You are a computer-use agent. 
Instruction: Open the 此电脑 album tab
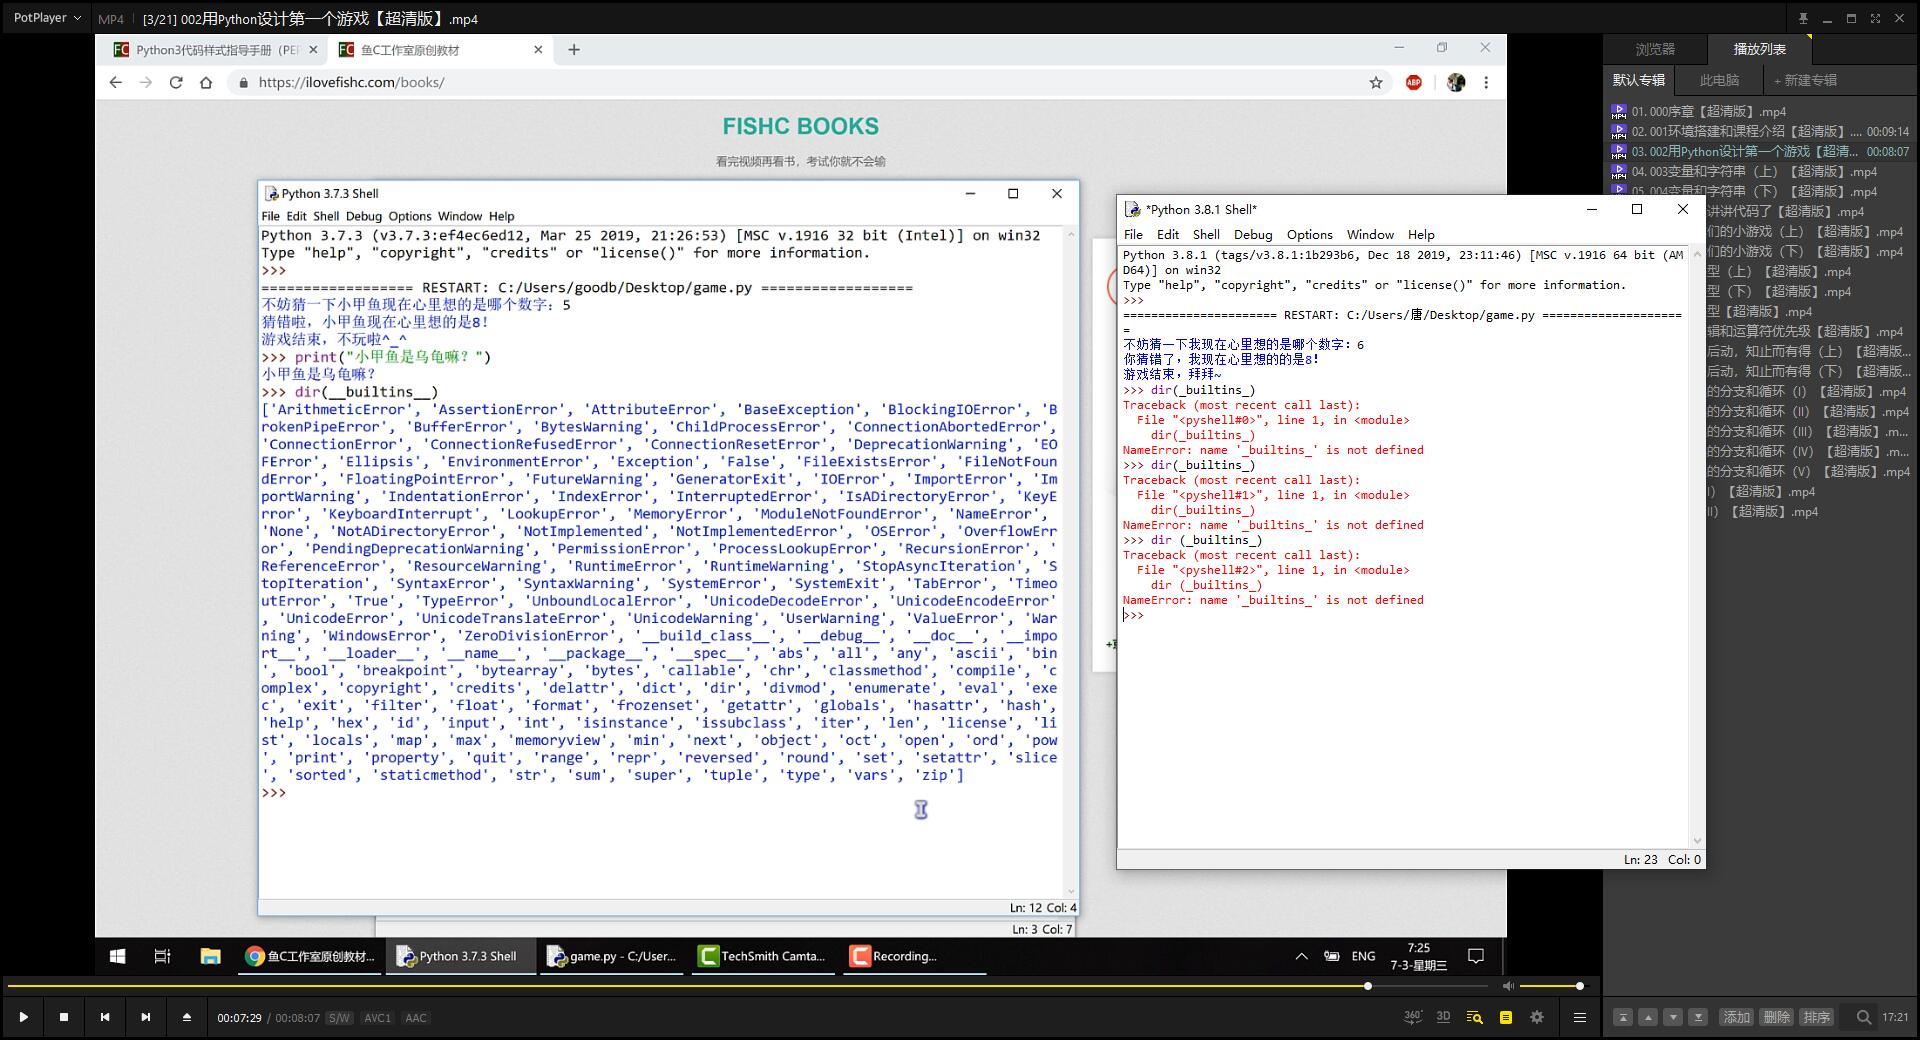(x=1719, y=80)
